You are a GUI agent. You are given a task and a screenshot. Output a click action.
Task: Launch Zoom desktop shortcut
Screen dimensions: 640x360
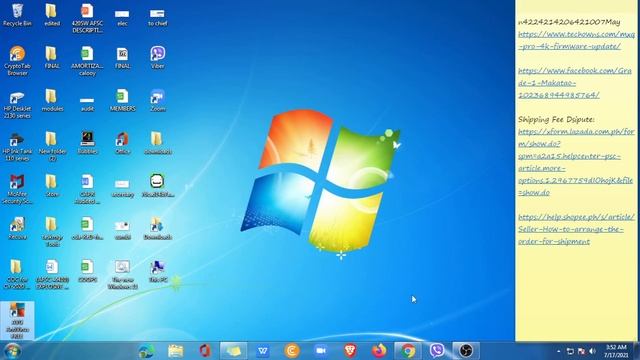click(x=158, y=100)
